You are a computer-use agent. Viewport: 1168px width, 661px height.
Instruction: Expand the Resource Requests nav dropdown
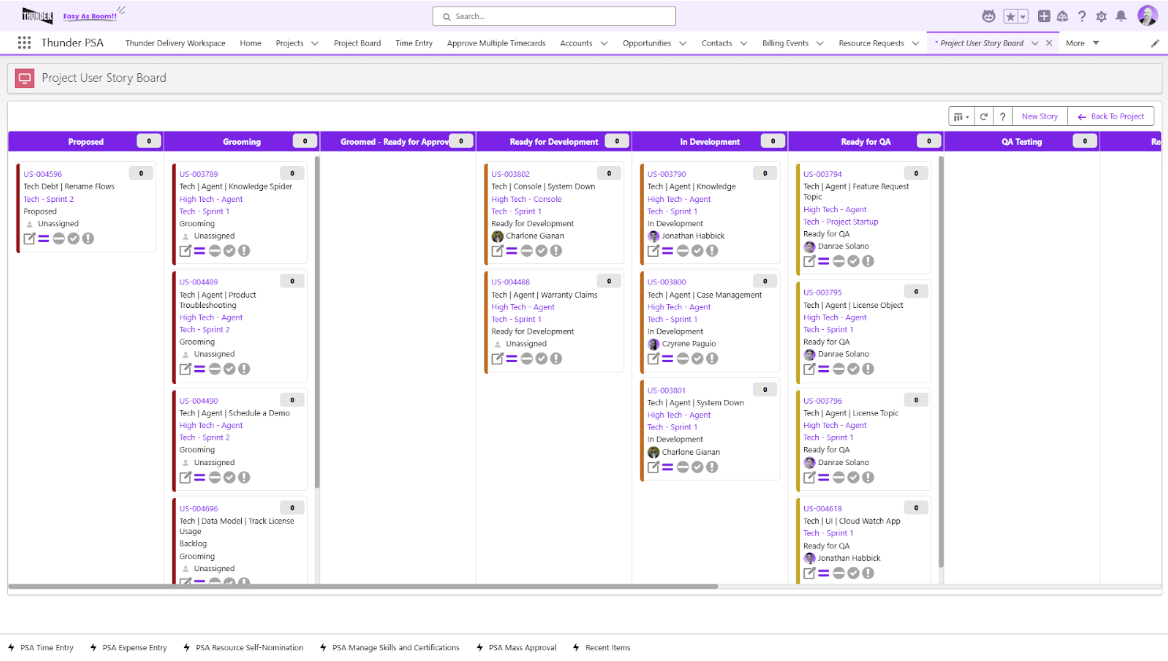[x=915, y=43]
